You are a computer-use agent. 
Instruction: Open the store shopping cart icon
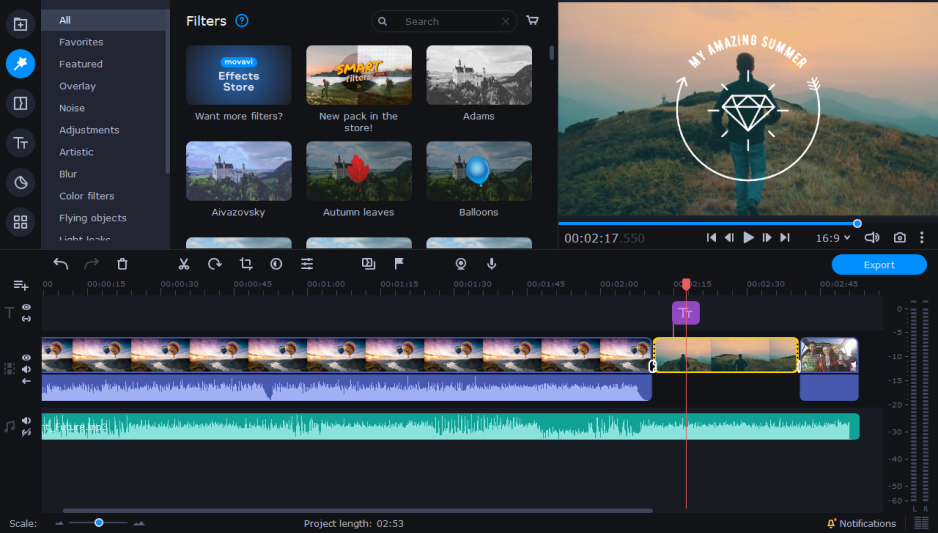(532, 20)
